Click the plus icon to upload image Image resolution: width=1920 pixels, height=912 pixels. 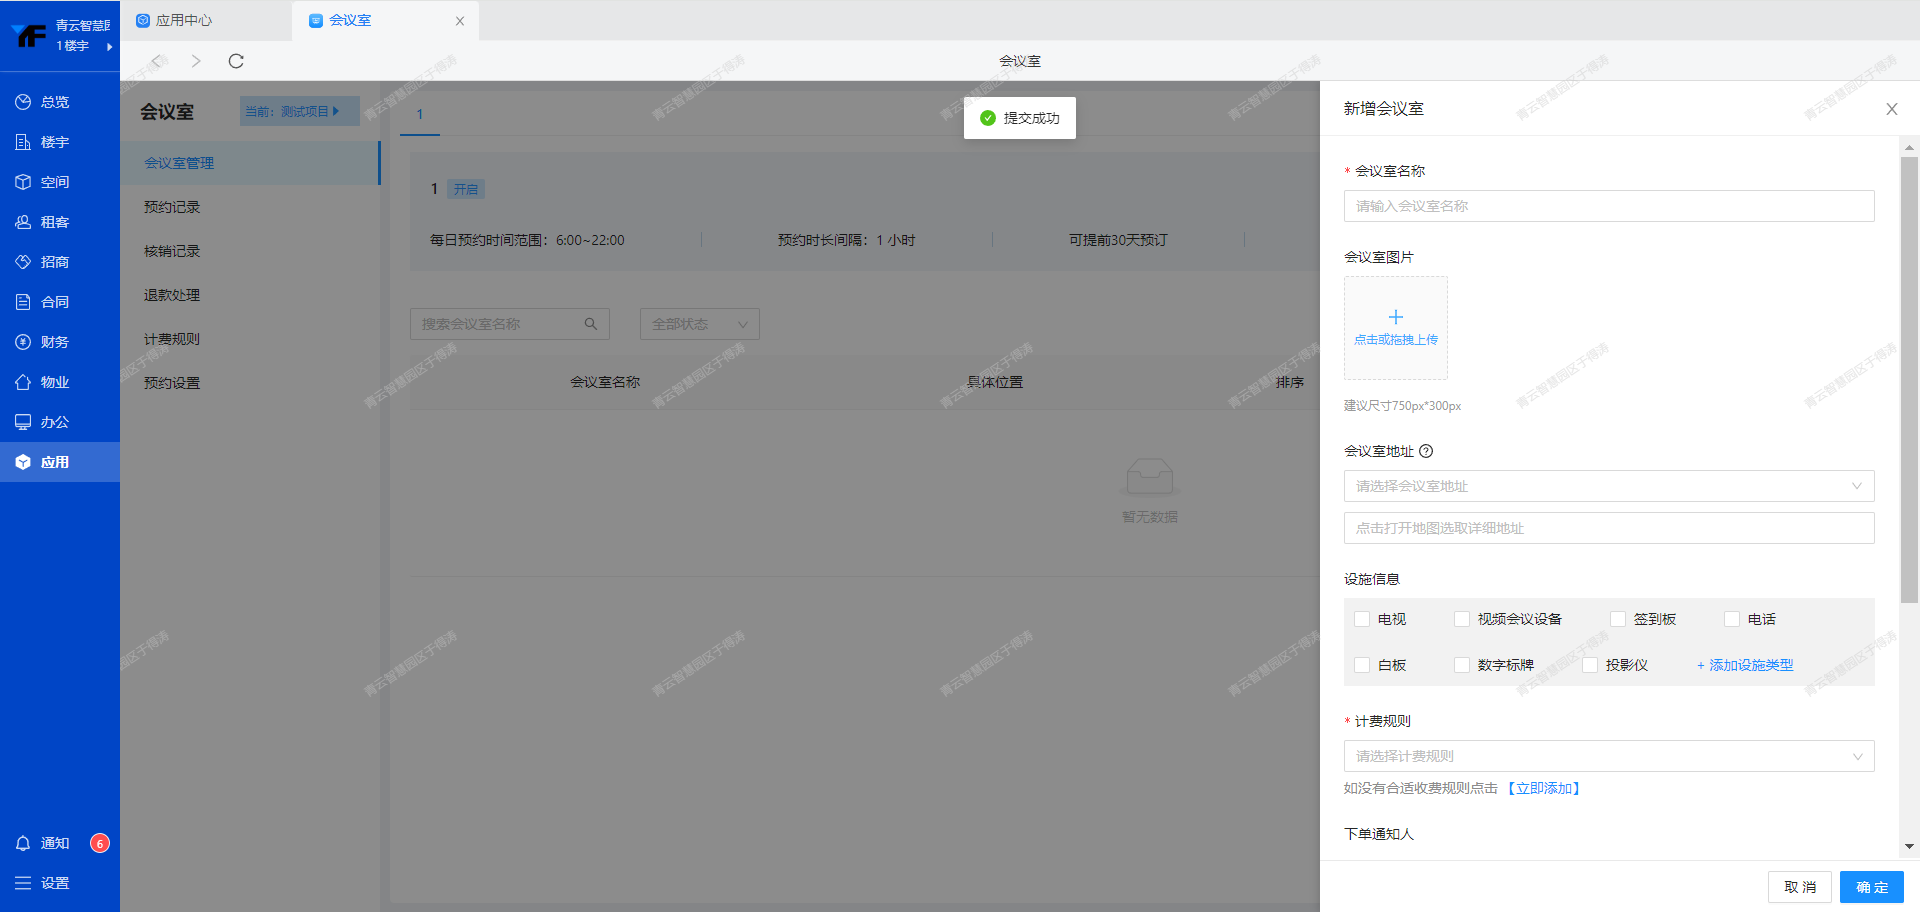[1395, 318]
